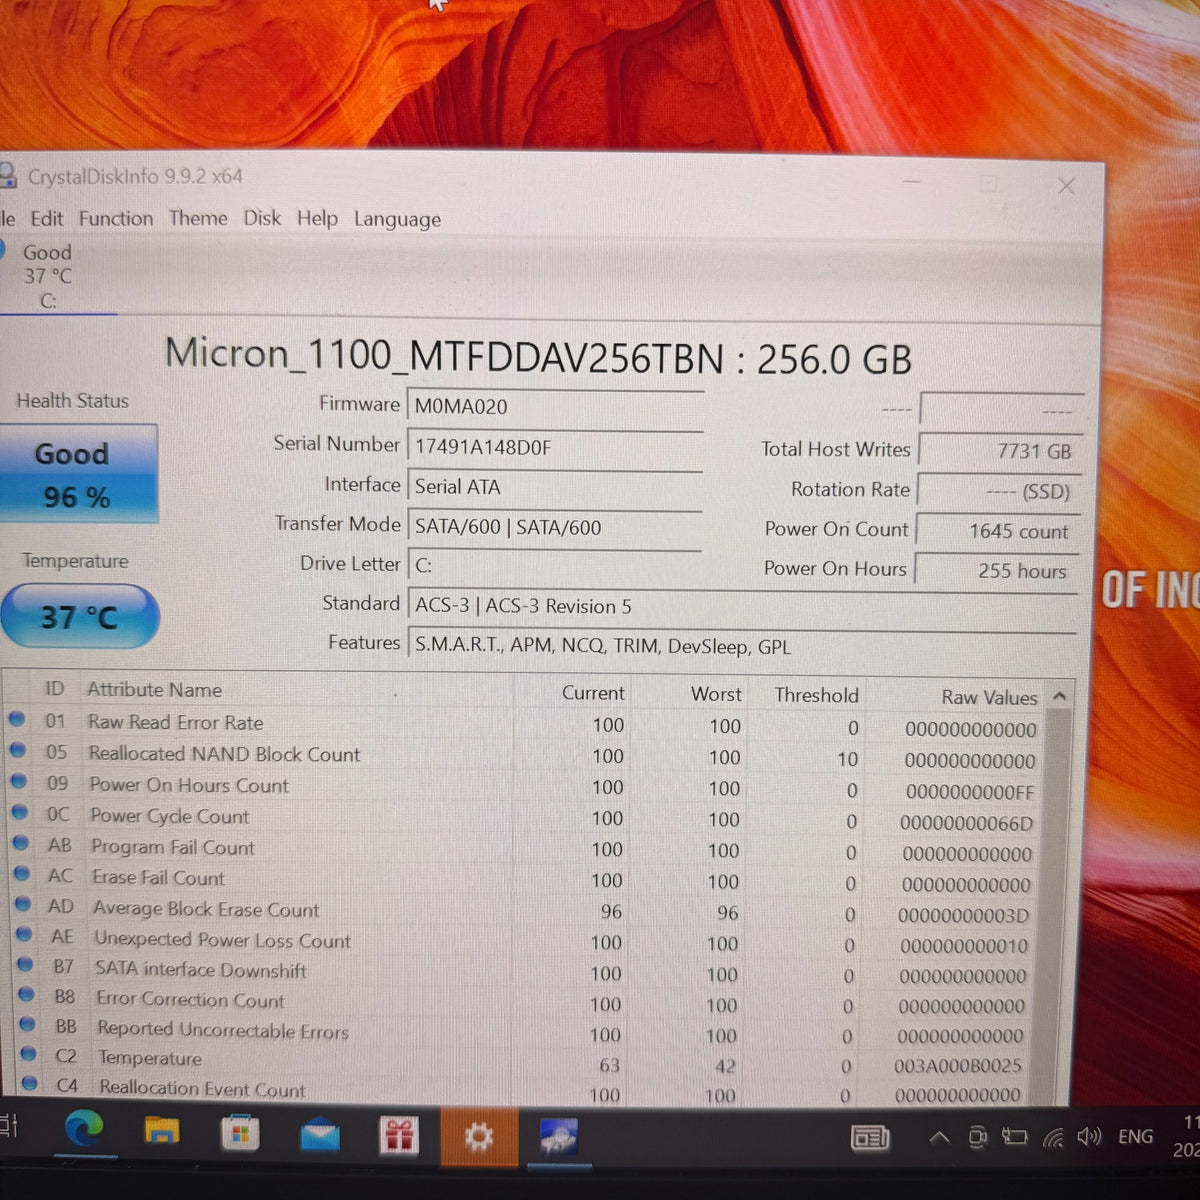
Task: Click the Power On Count value 1645 count
Action: pos(999,531)
